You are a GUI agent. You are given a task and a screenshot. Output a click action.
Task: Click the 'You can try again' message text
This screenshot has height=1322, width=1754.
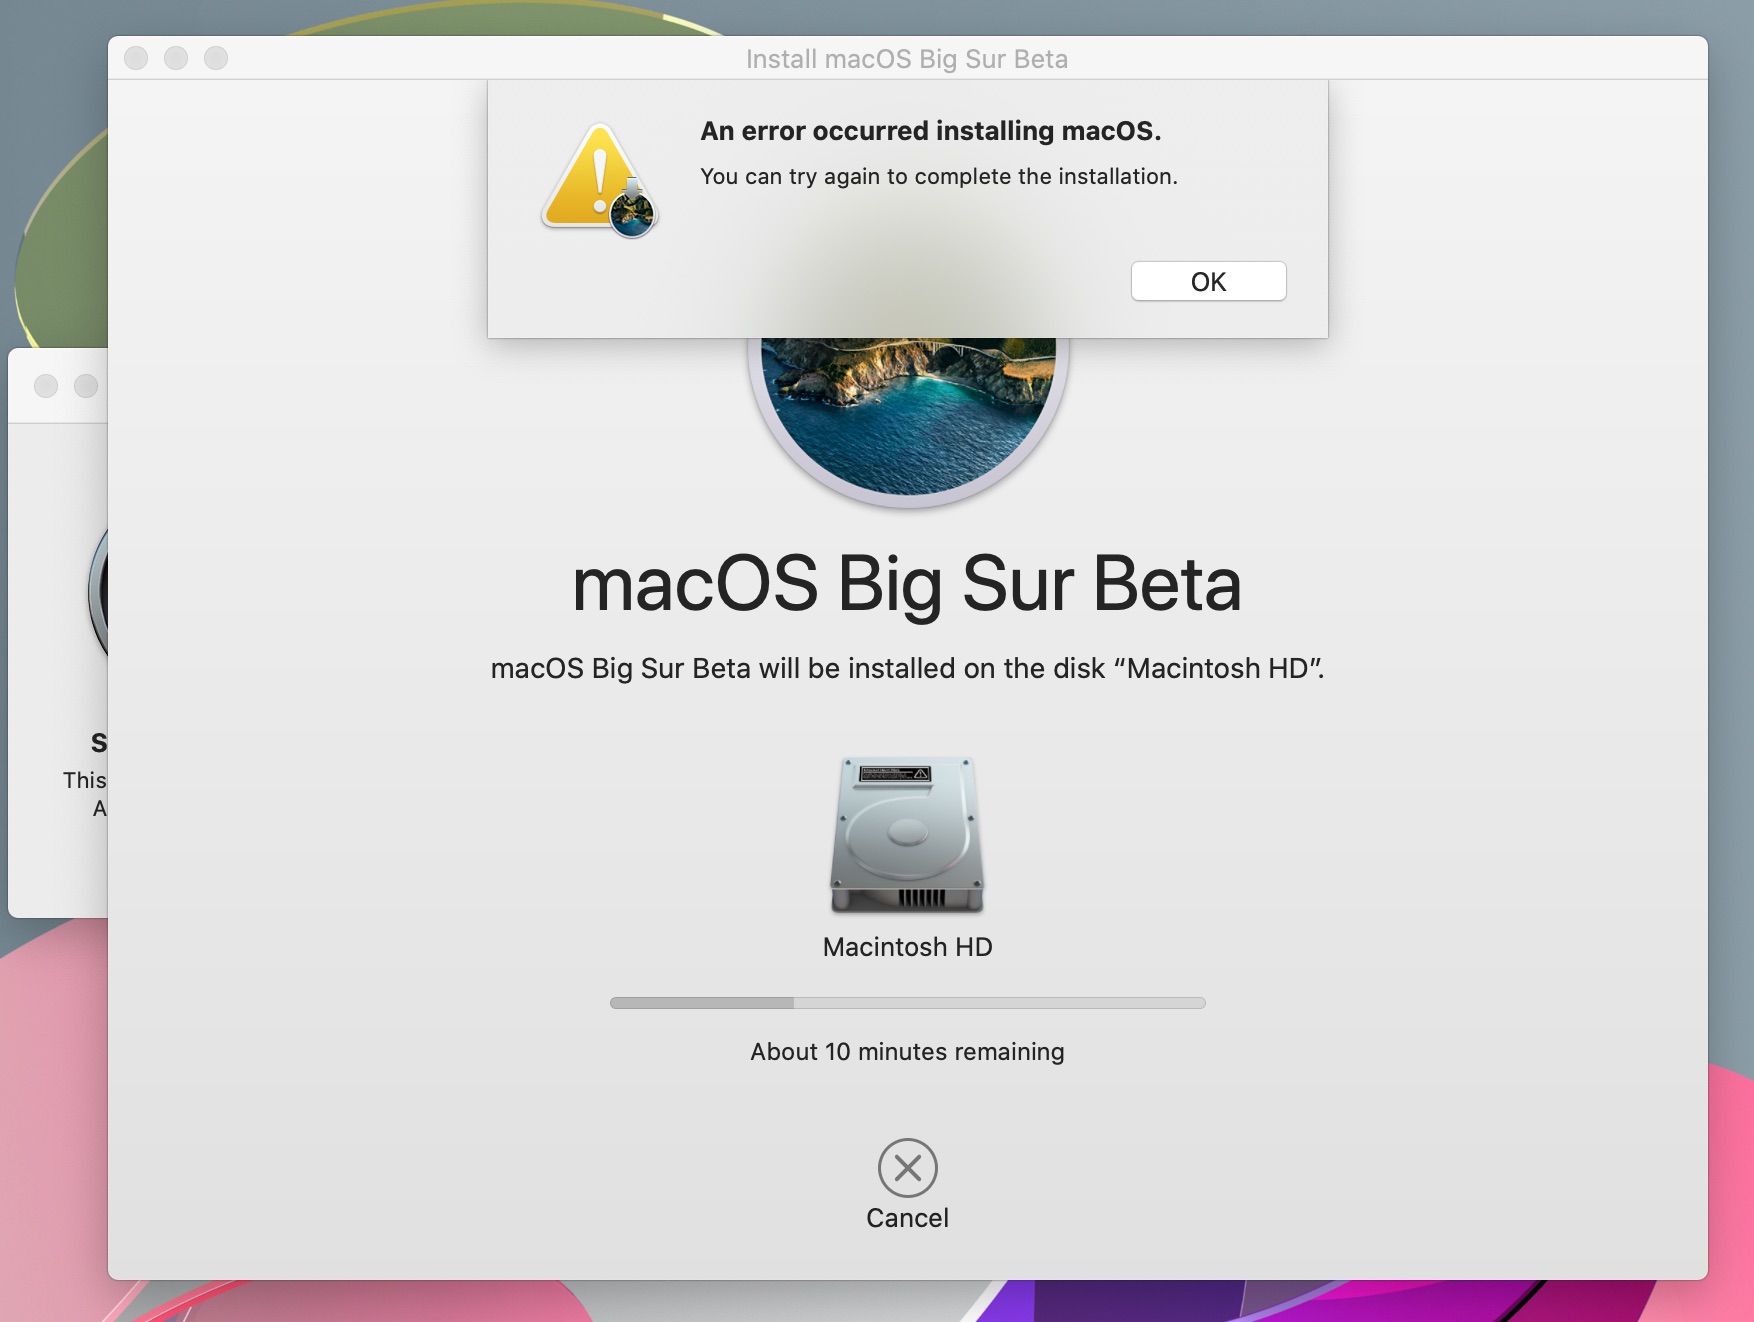click(x=938, y=177)
